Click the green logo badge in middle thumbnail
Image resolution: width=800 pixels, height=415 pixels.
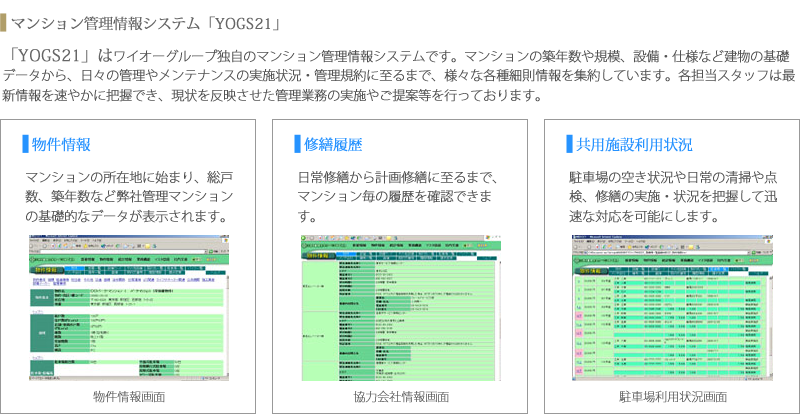pos(319,256)
